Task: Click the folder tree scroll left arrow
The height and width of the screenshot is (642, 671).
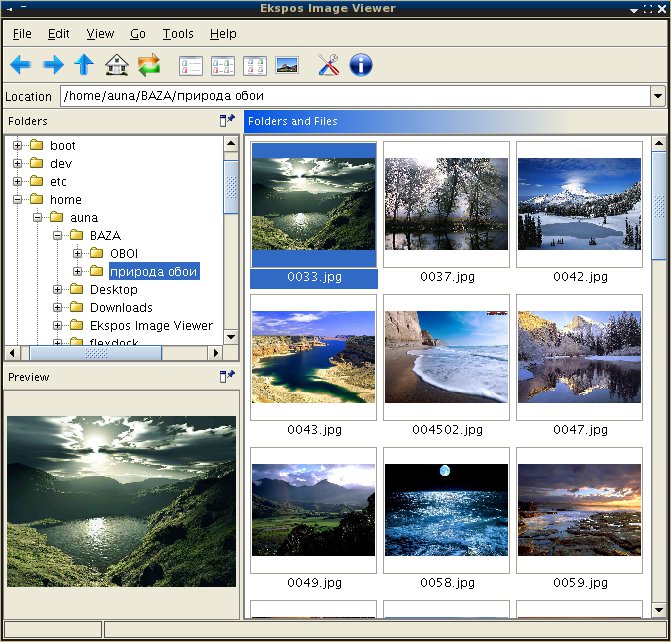Action: coord(12,353)
